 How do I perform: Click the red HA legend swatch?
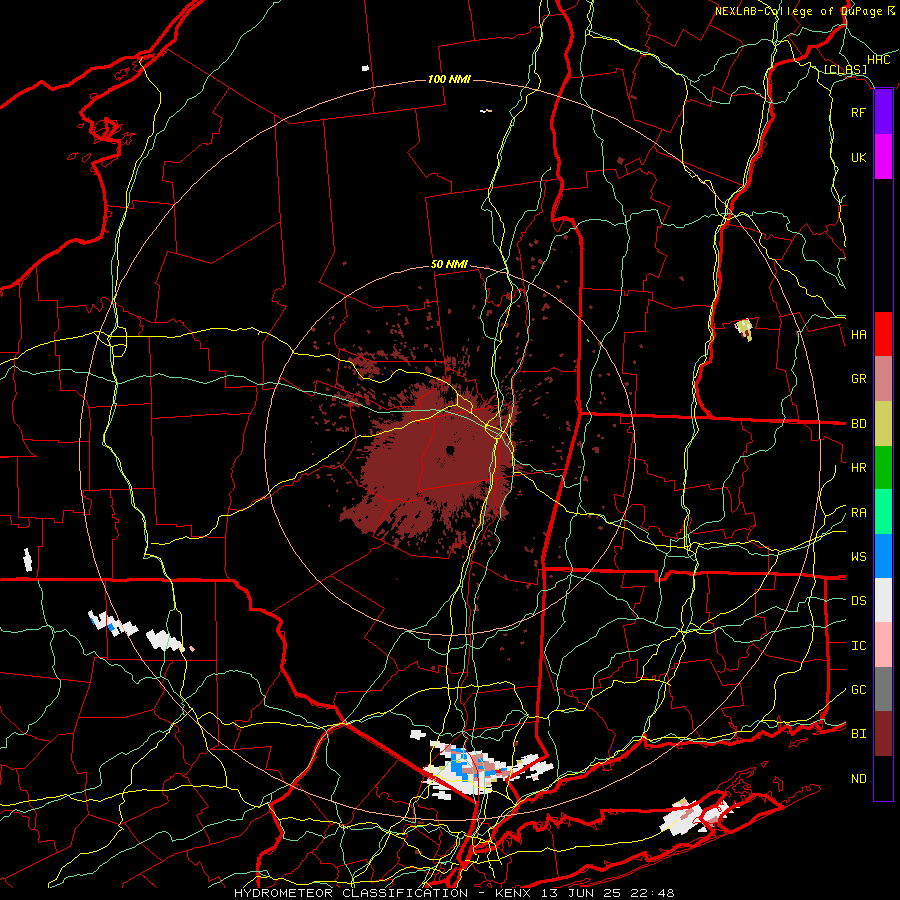(883, 334)
